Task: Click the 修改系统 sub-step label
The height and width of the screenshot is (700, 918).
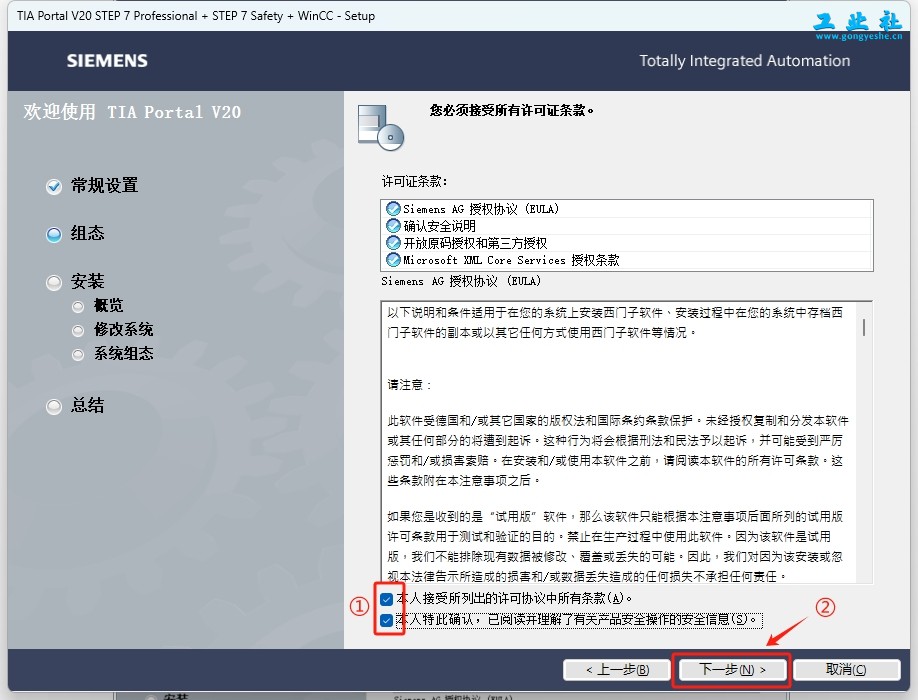Action: (x=124, y=330)
